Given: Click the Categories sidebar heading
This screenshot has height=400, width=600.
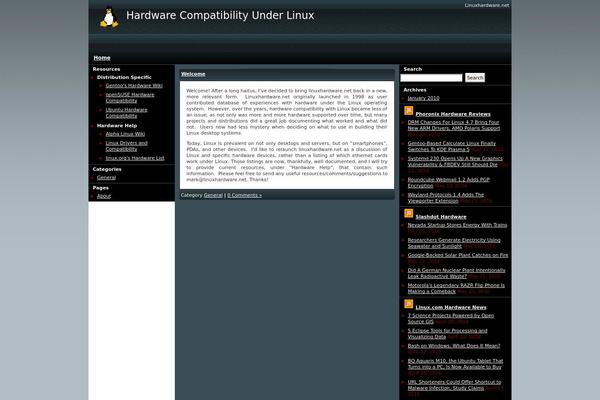Looking at the screenshot, I should [x=107, y=169].
